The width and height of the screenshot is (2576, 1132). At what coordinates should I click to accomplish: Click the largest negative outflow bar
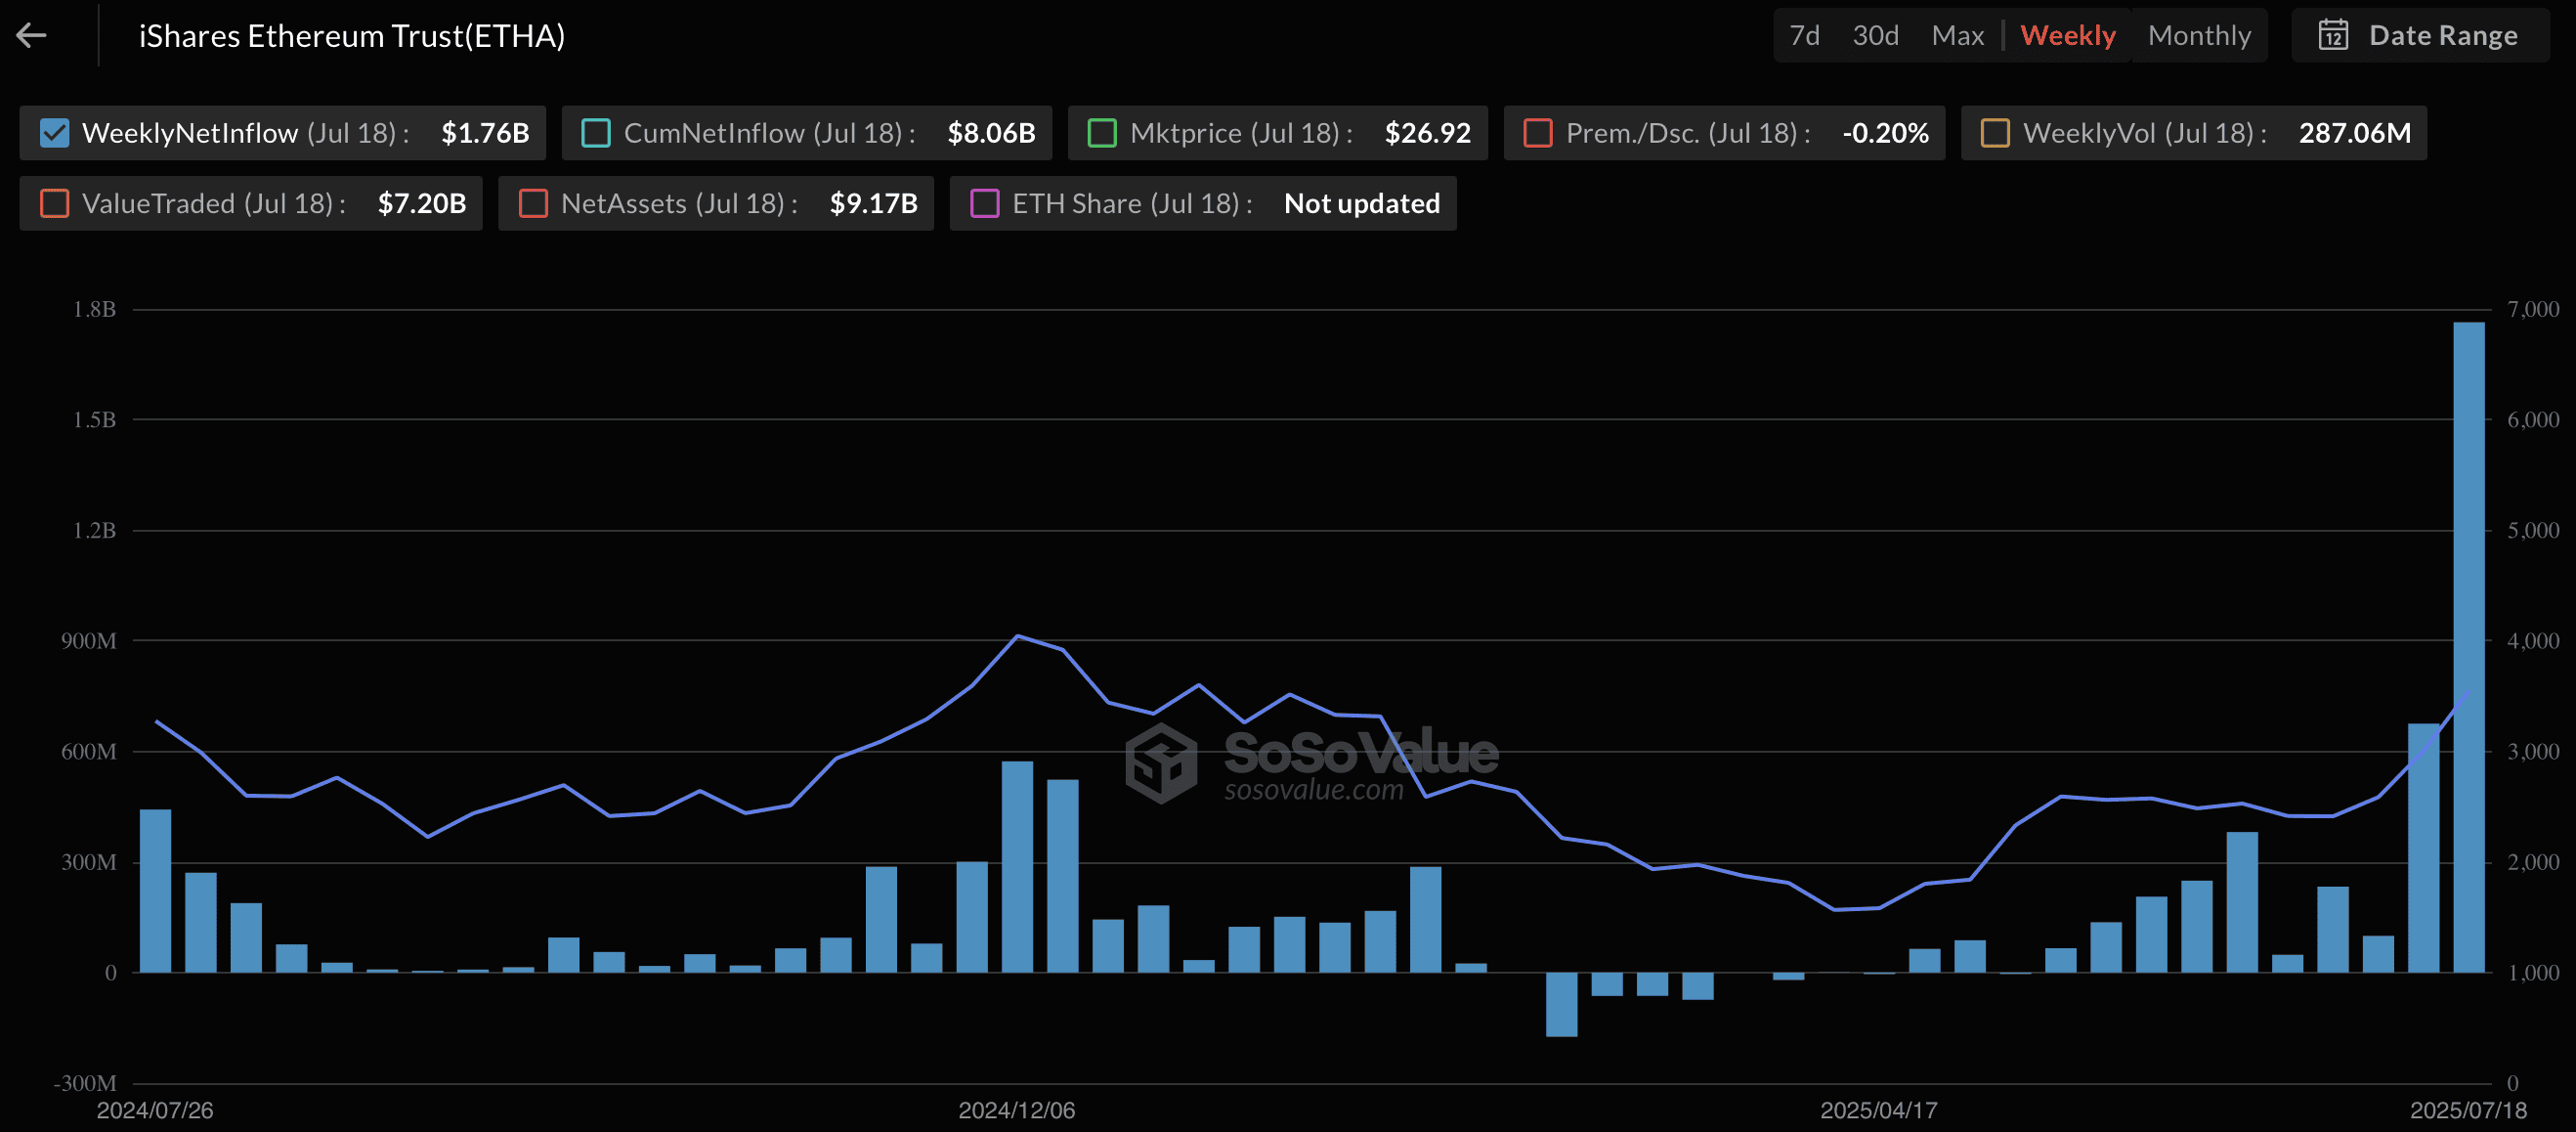tap(1561, 1004)
